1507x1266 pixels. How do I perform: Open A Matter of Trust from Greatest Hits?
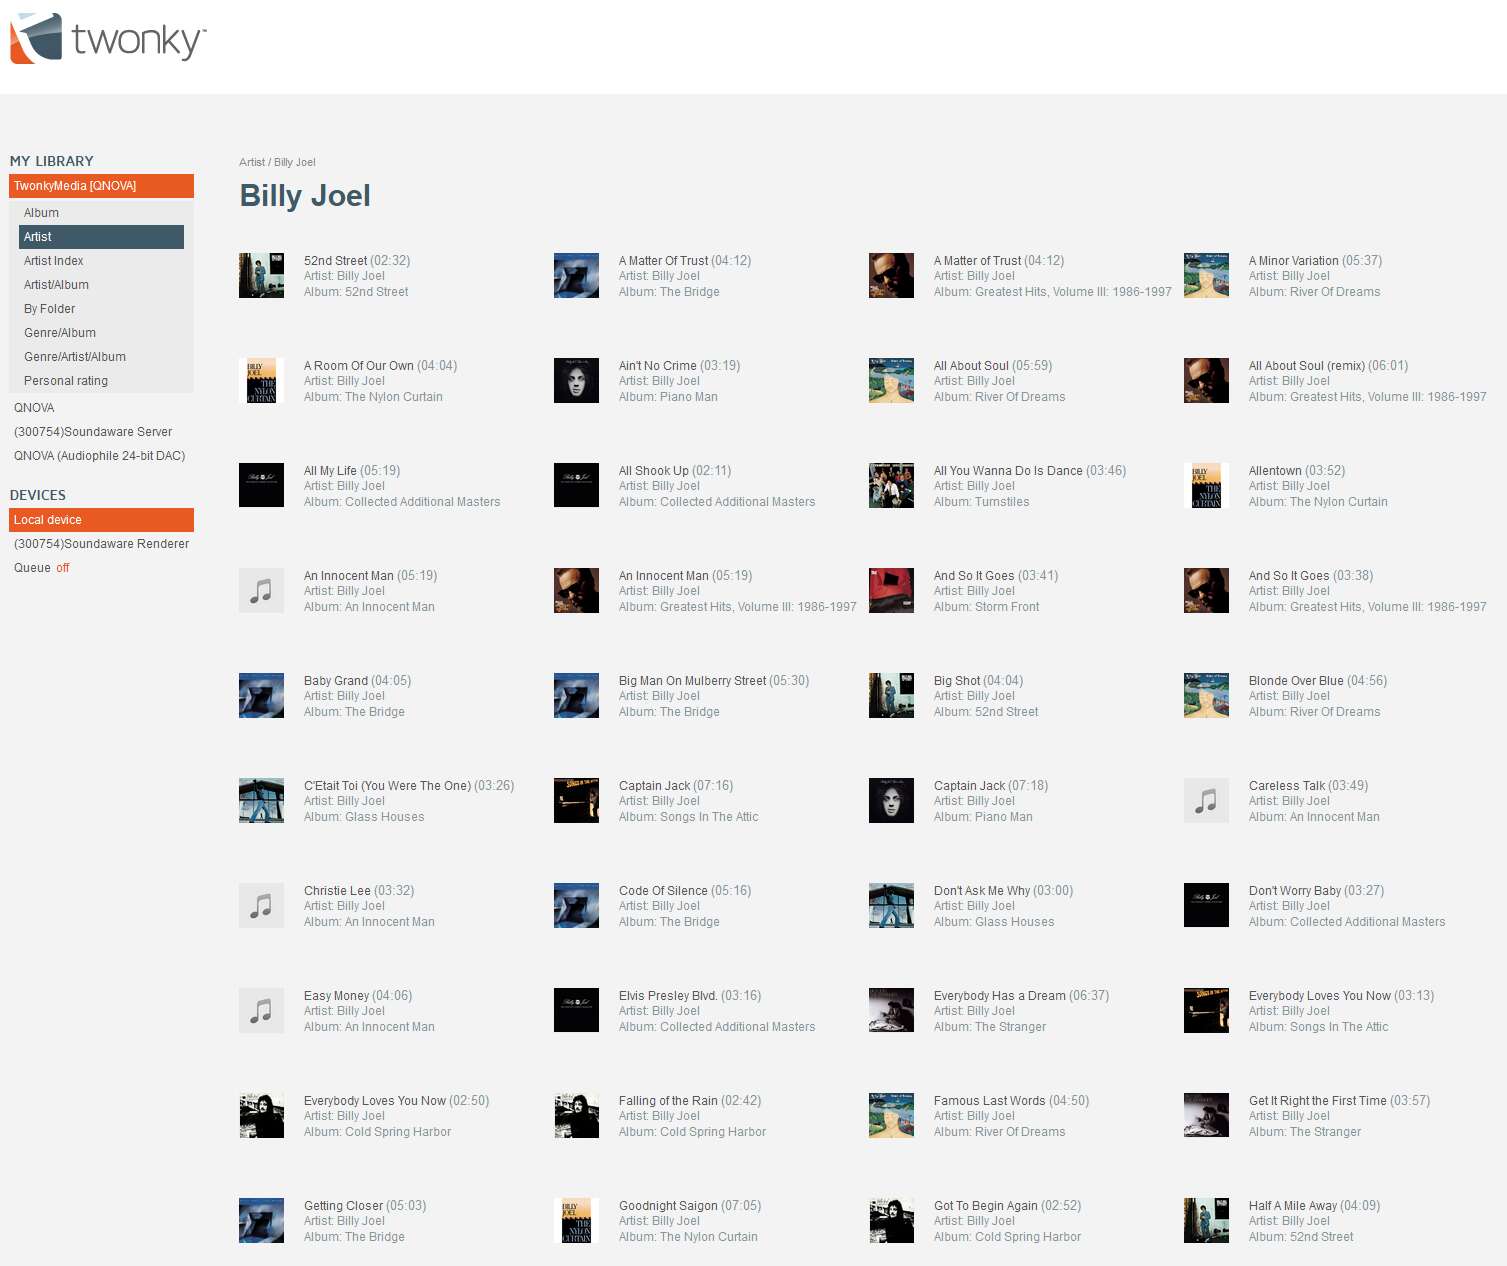(978, 261)
